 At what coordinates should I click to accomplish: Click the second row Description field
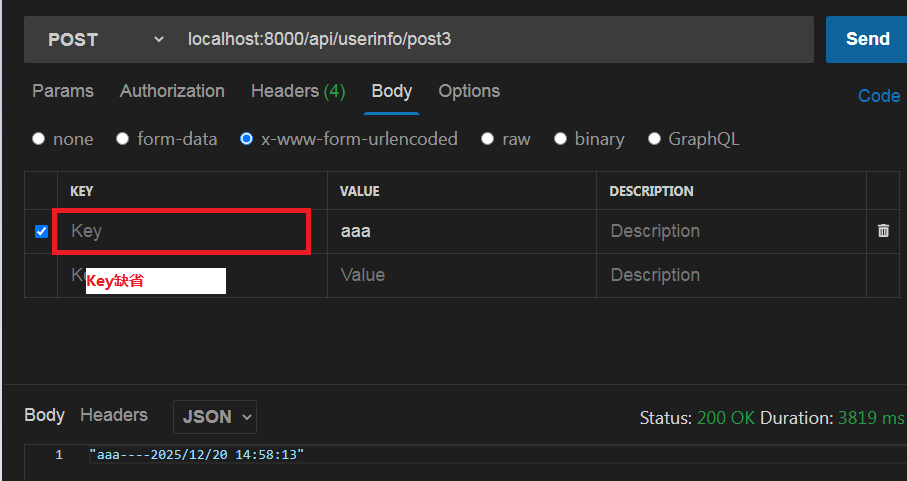[731, 275]
